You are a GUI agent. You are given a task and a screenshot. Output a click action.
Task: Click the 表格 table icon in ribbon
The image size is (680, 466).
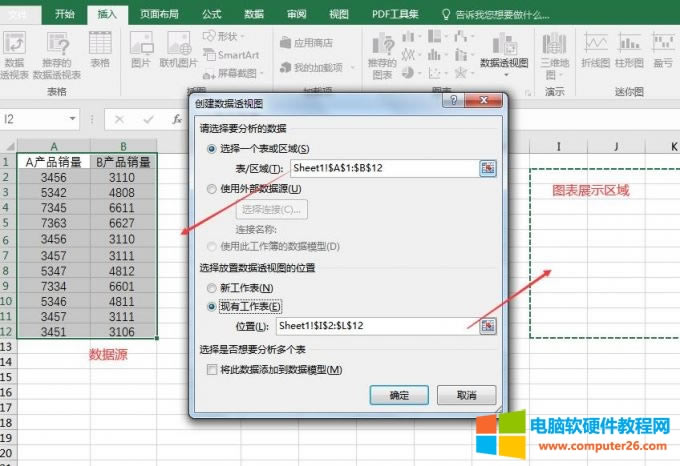(100, 49)
